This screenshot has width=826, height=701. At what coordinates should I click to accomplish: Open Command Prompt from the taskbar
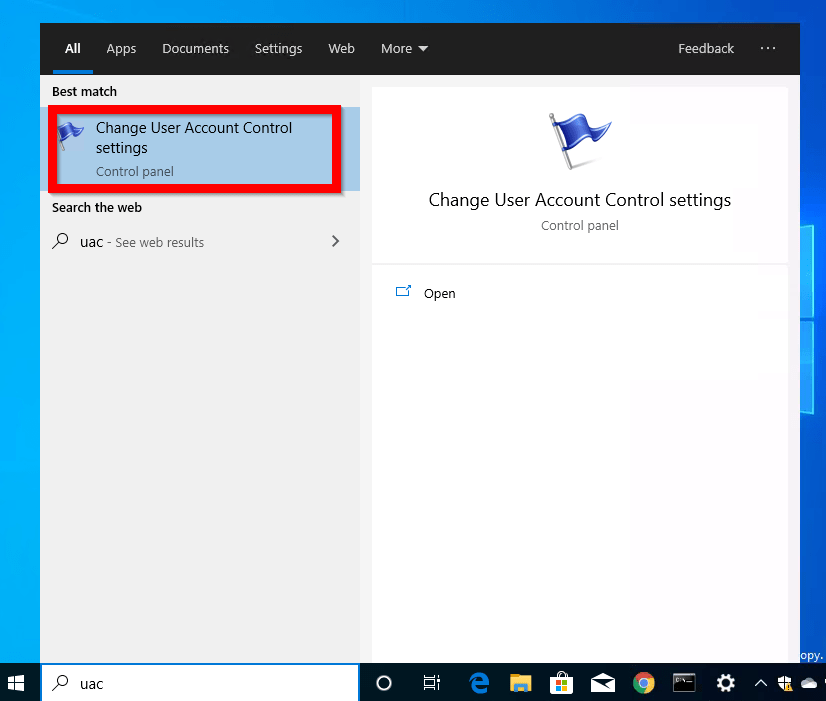684,683
